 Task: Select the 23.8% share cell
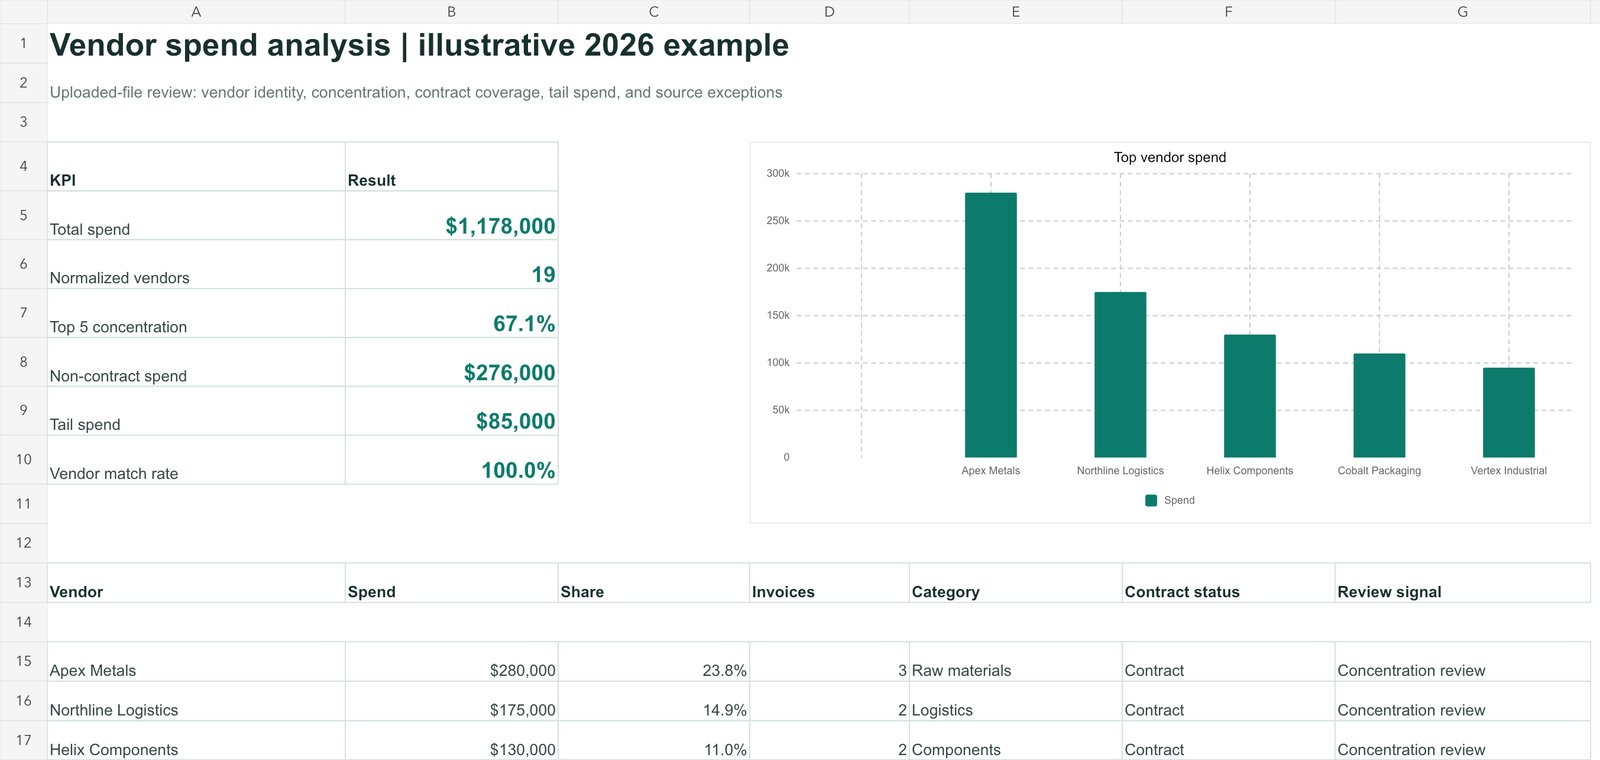(x=654, y=661)
